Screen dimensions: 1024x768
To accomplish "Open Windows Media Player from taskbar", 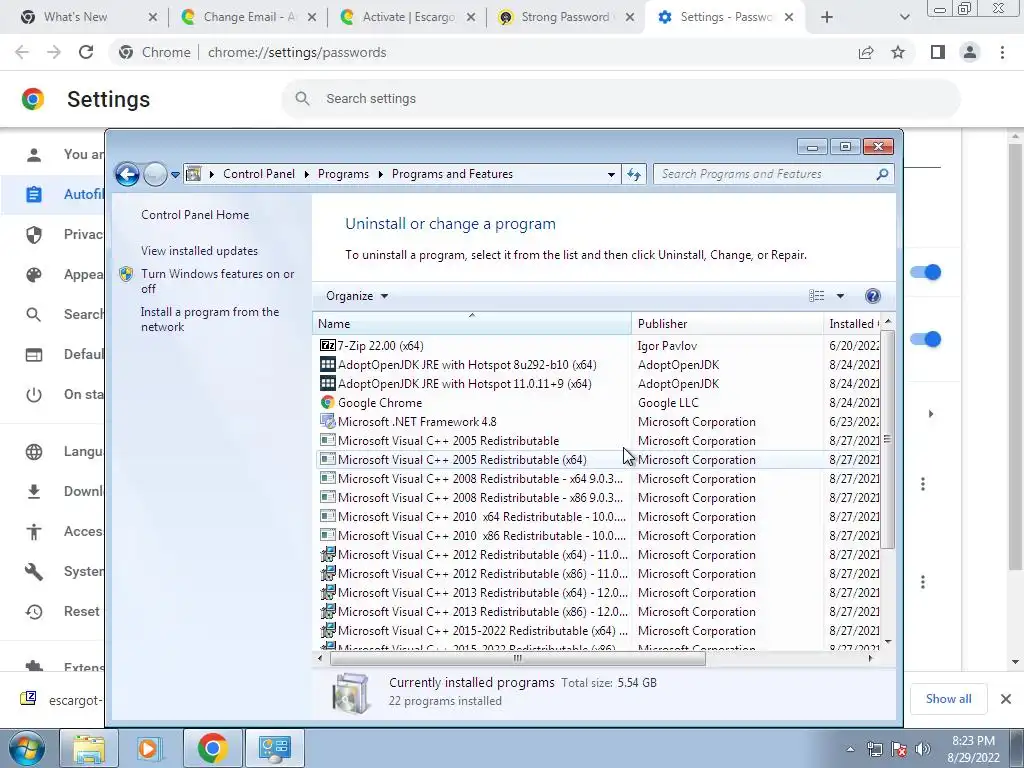I will 150,748.
